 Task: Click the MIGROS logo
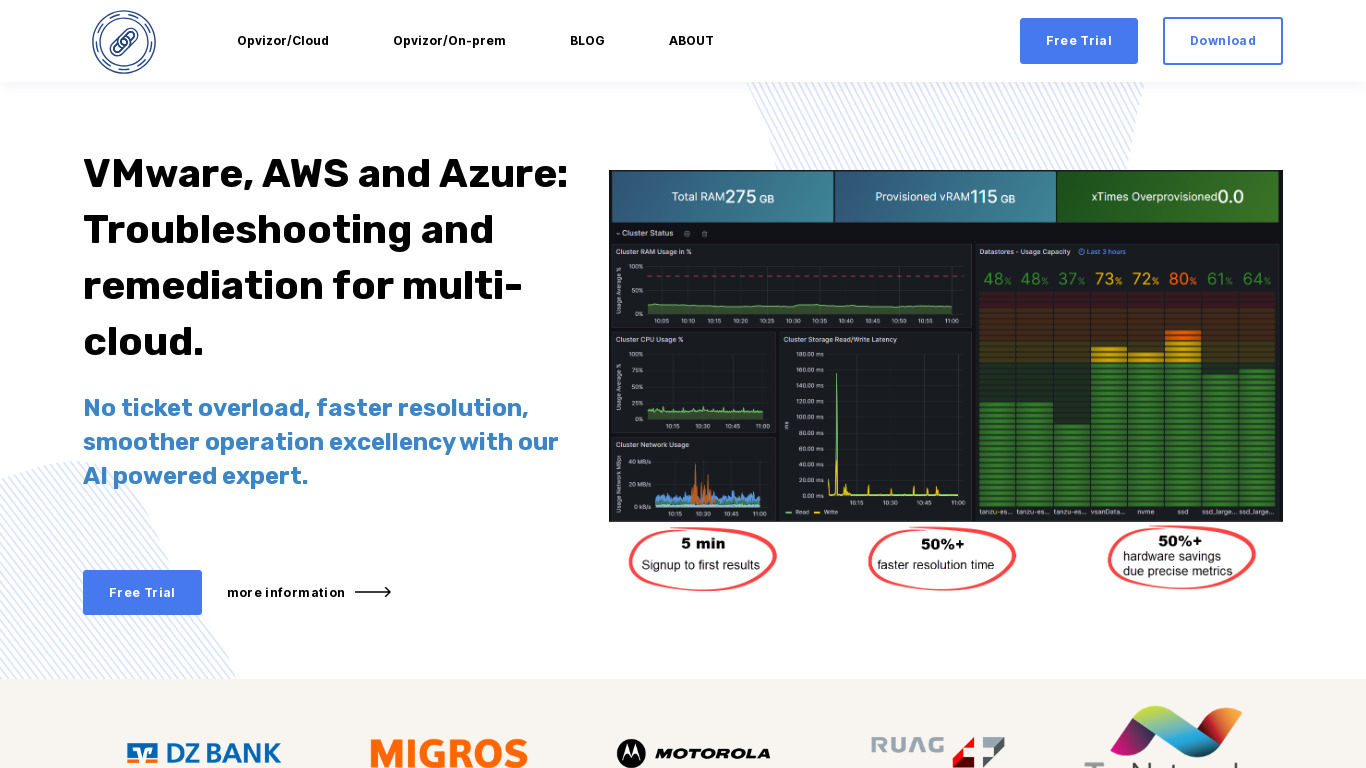[449, 753]
